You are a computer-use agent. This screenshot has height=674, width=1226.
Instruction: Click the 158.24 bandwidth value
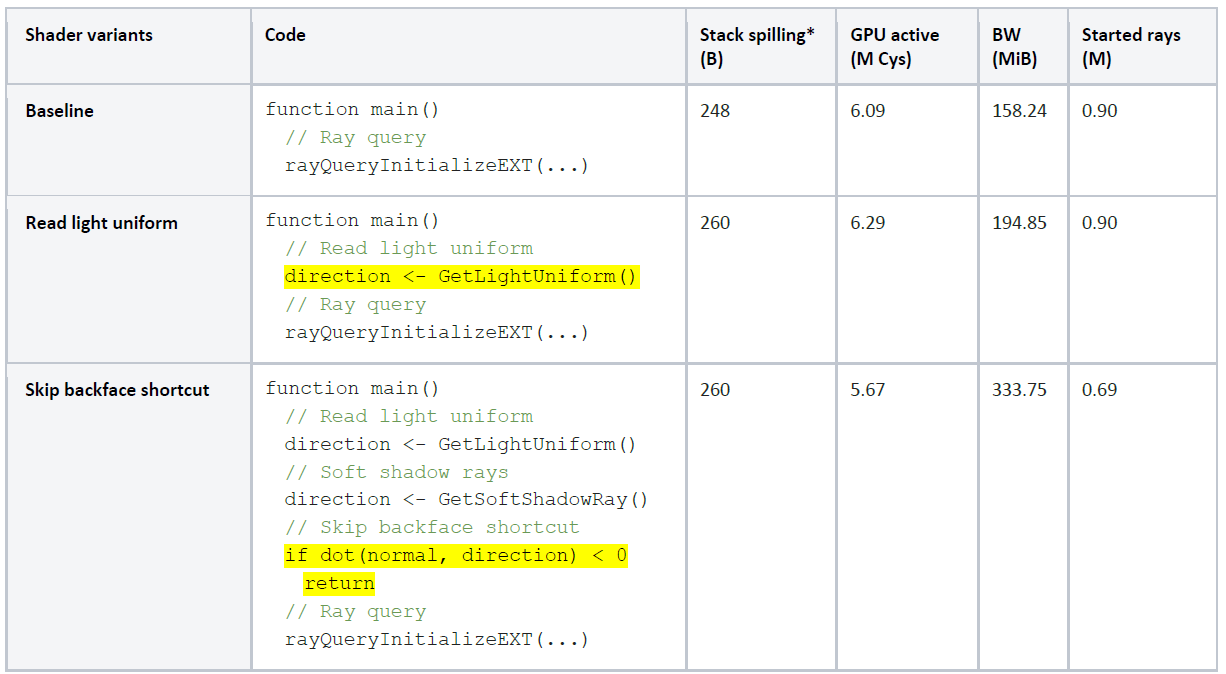point(1019,111)
